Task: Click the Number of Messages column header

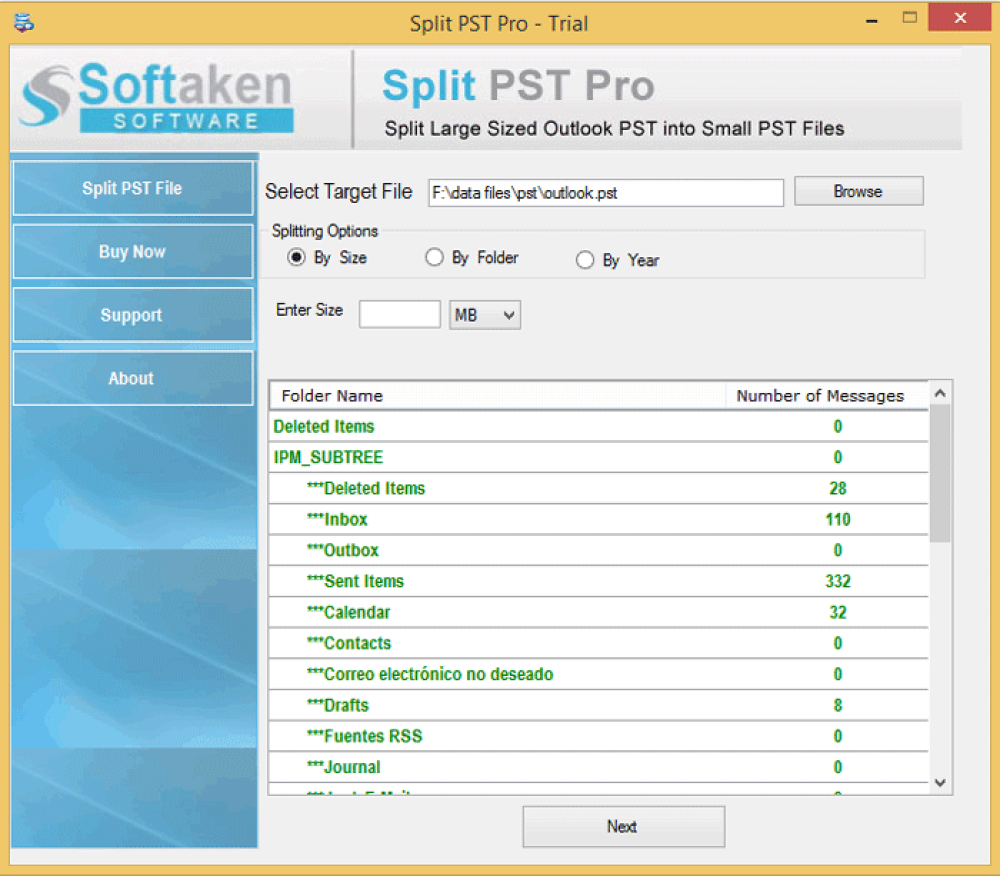Action: pos(820,396)
